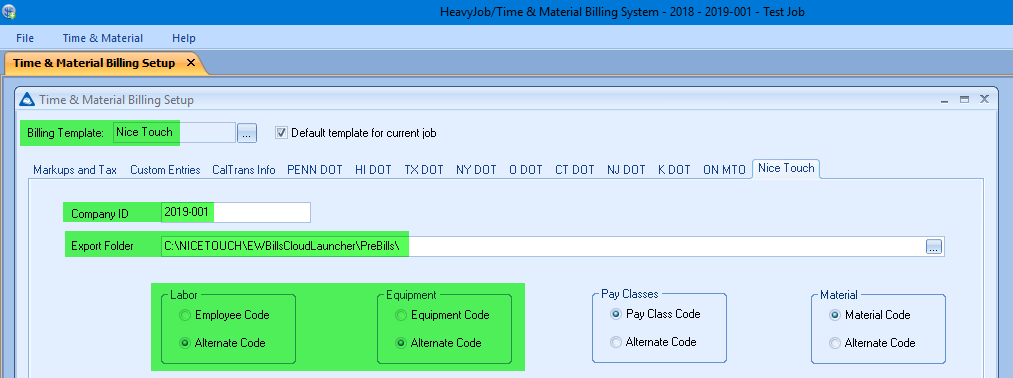Open the Help menu
Screen dimensions: 1013x378
click(183, 38)
